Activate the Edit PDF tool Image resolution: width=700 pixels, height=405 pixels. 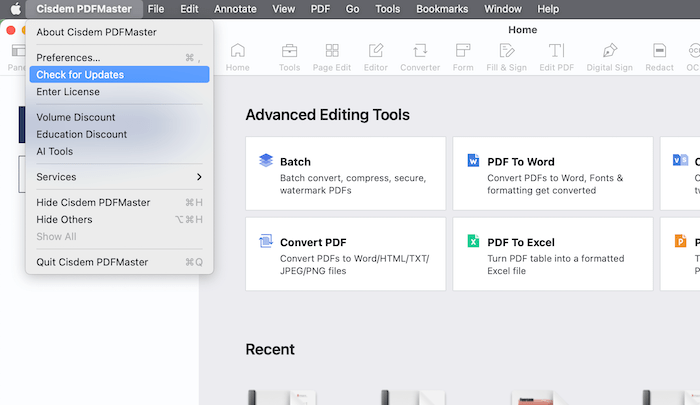click(x=556, y=57)
